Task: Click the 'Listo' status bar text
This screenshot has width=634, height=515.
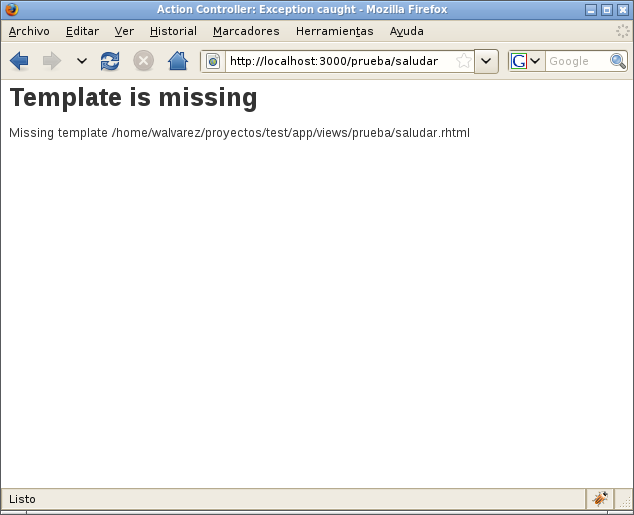Action: click(22, 499)
